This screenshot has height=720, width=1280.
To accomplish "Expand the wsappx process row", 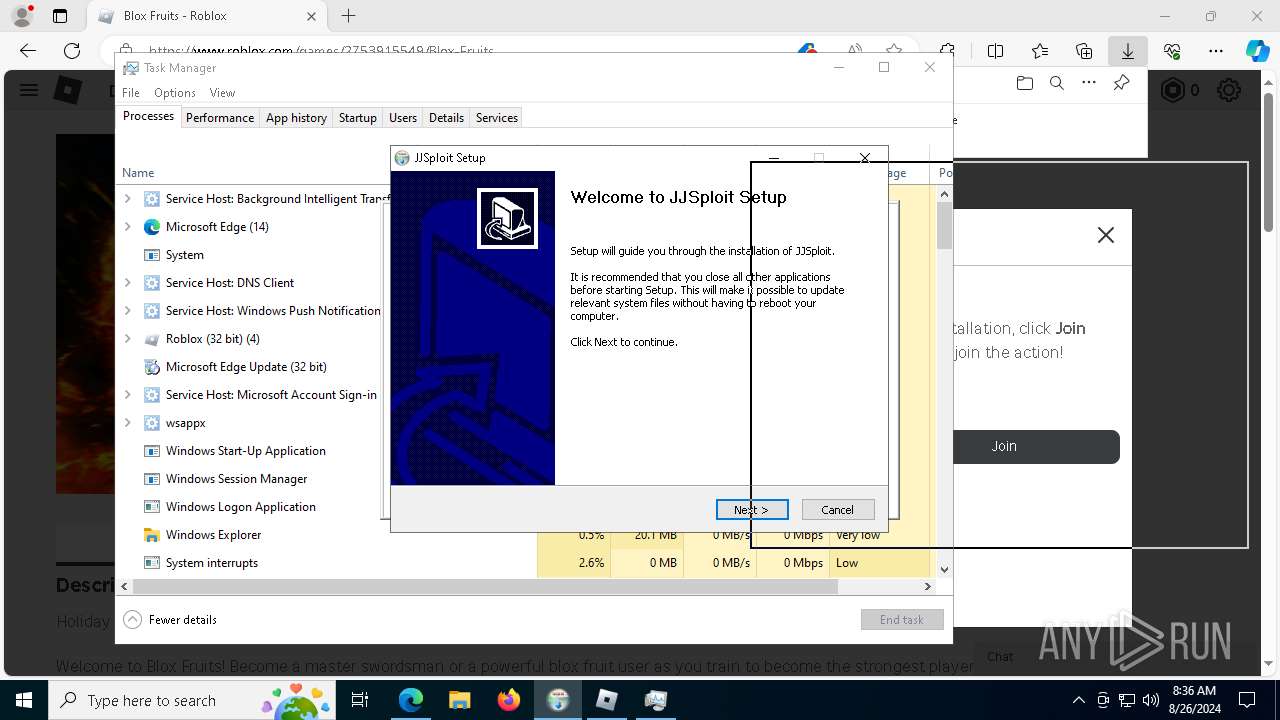I will pos(127,423).
